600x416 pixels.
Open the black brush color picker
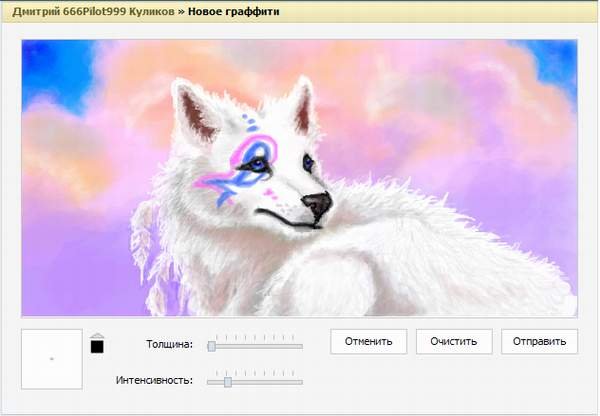(97, 346)
